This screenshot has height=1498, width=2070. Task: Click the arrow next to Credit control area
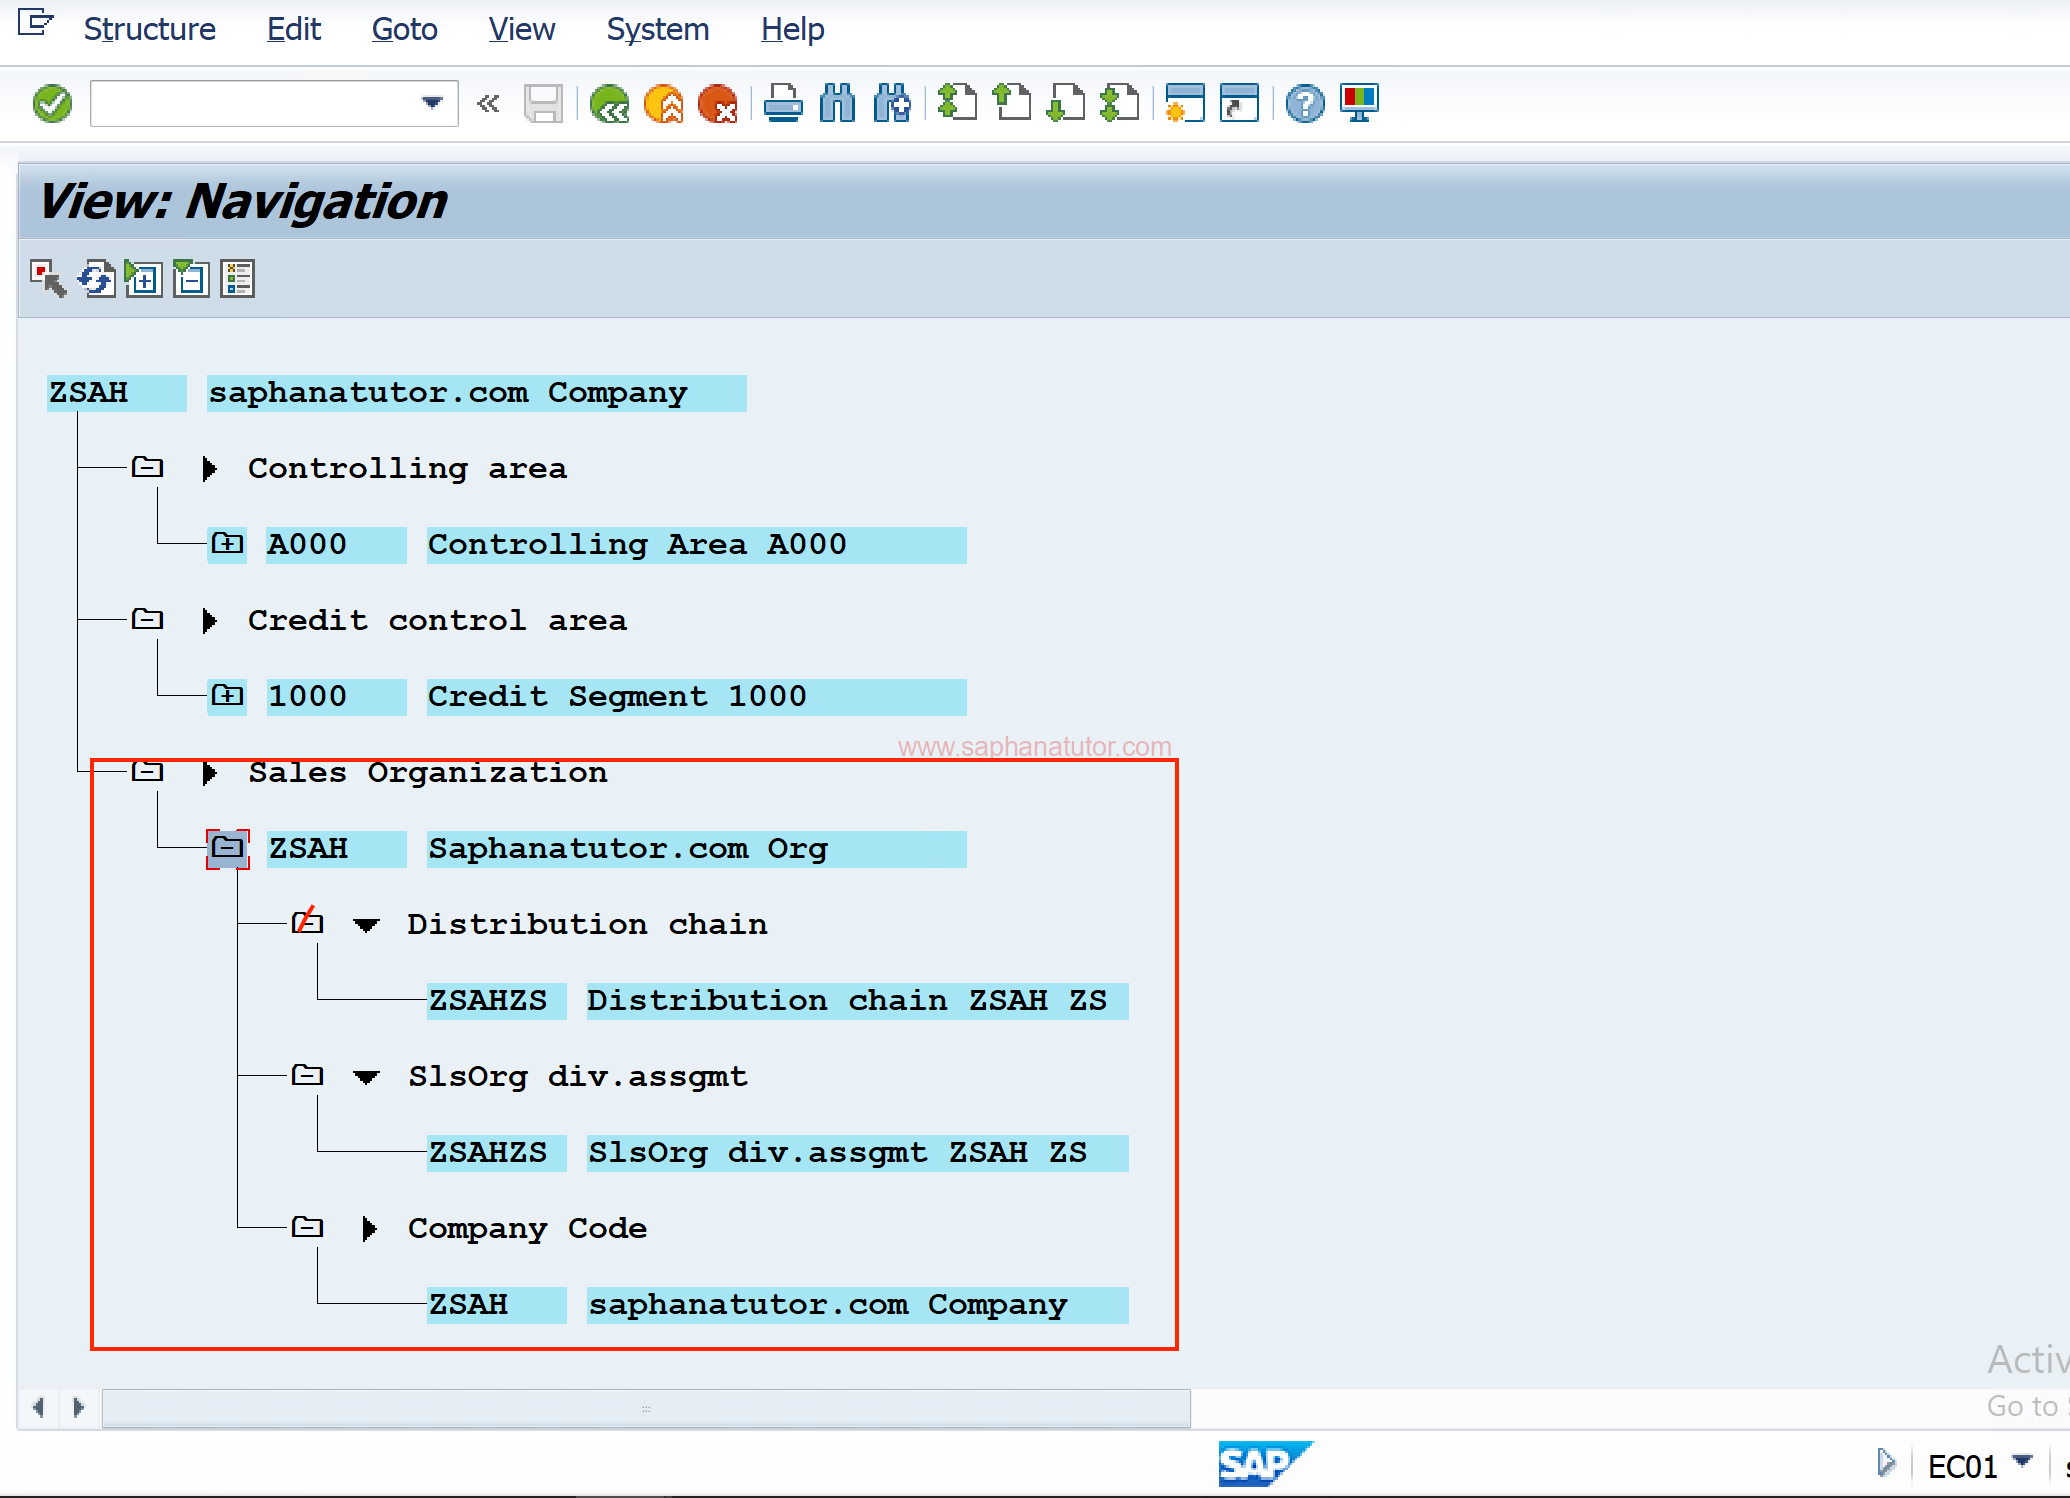point(209,620)
